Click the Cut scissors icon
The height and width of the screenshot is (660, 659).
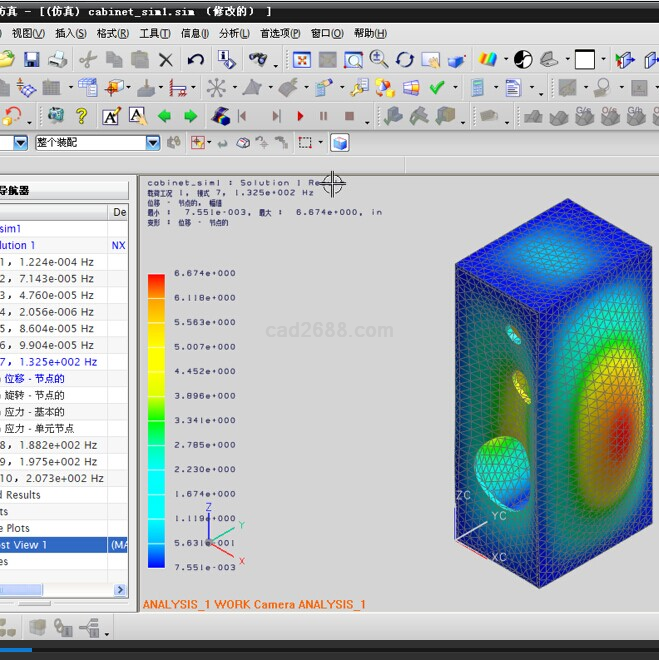click(x=87, y=60)
